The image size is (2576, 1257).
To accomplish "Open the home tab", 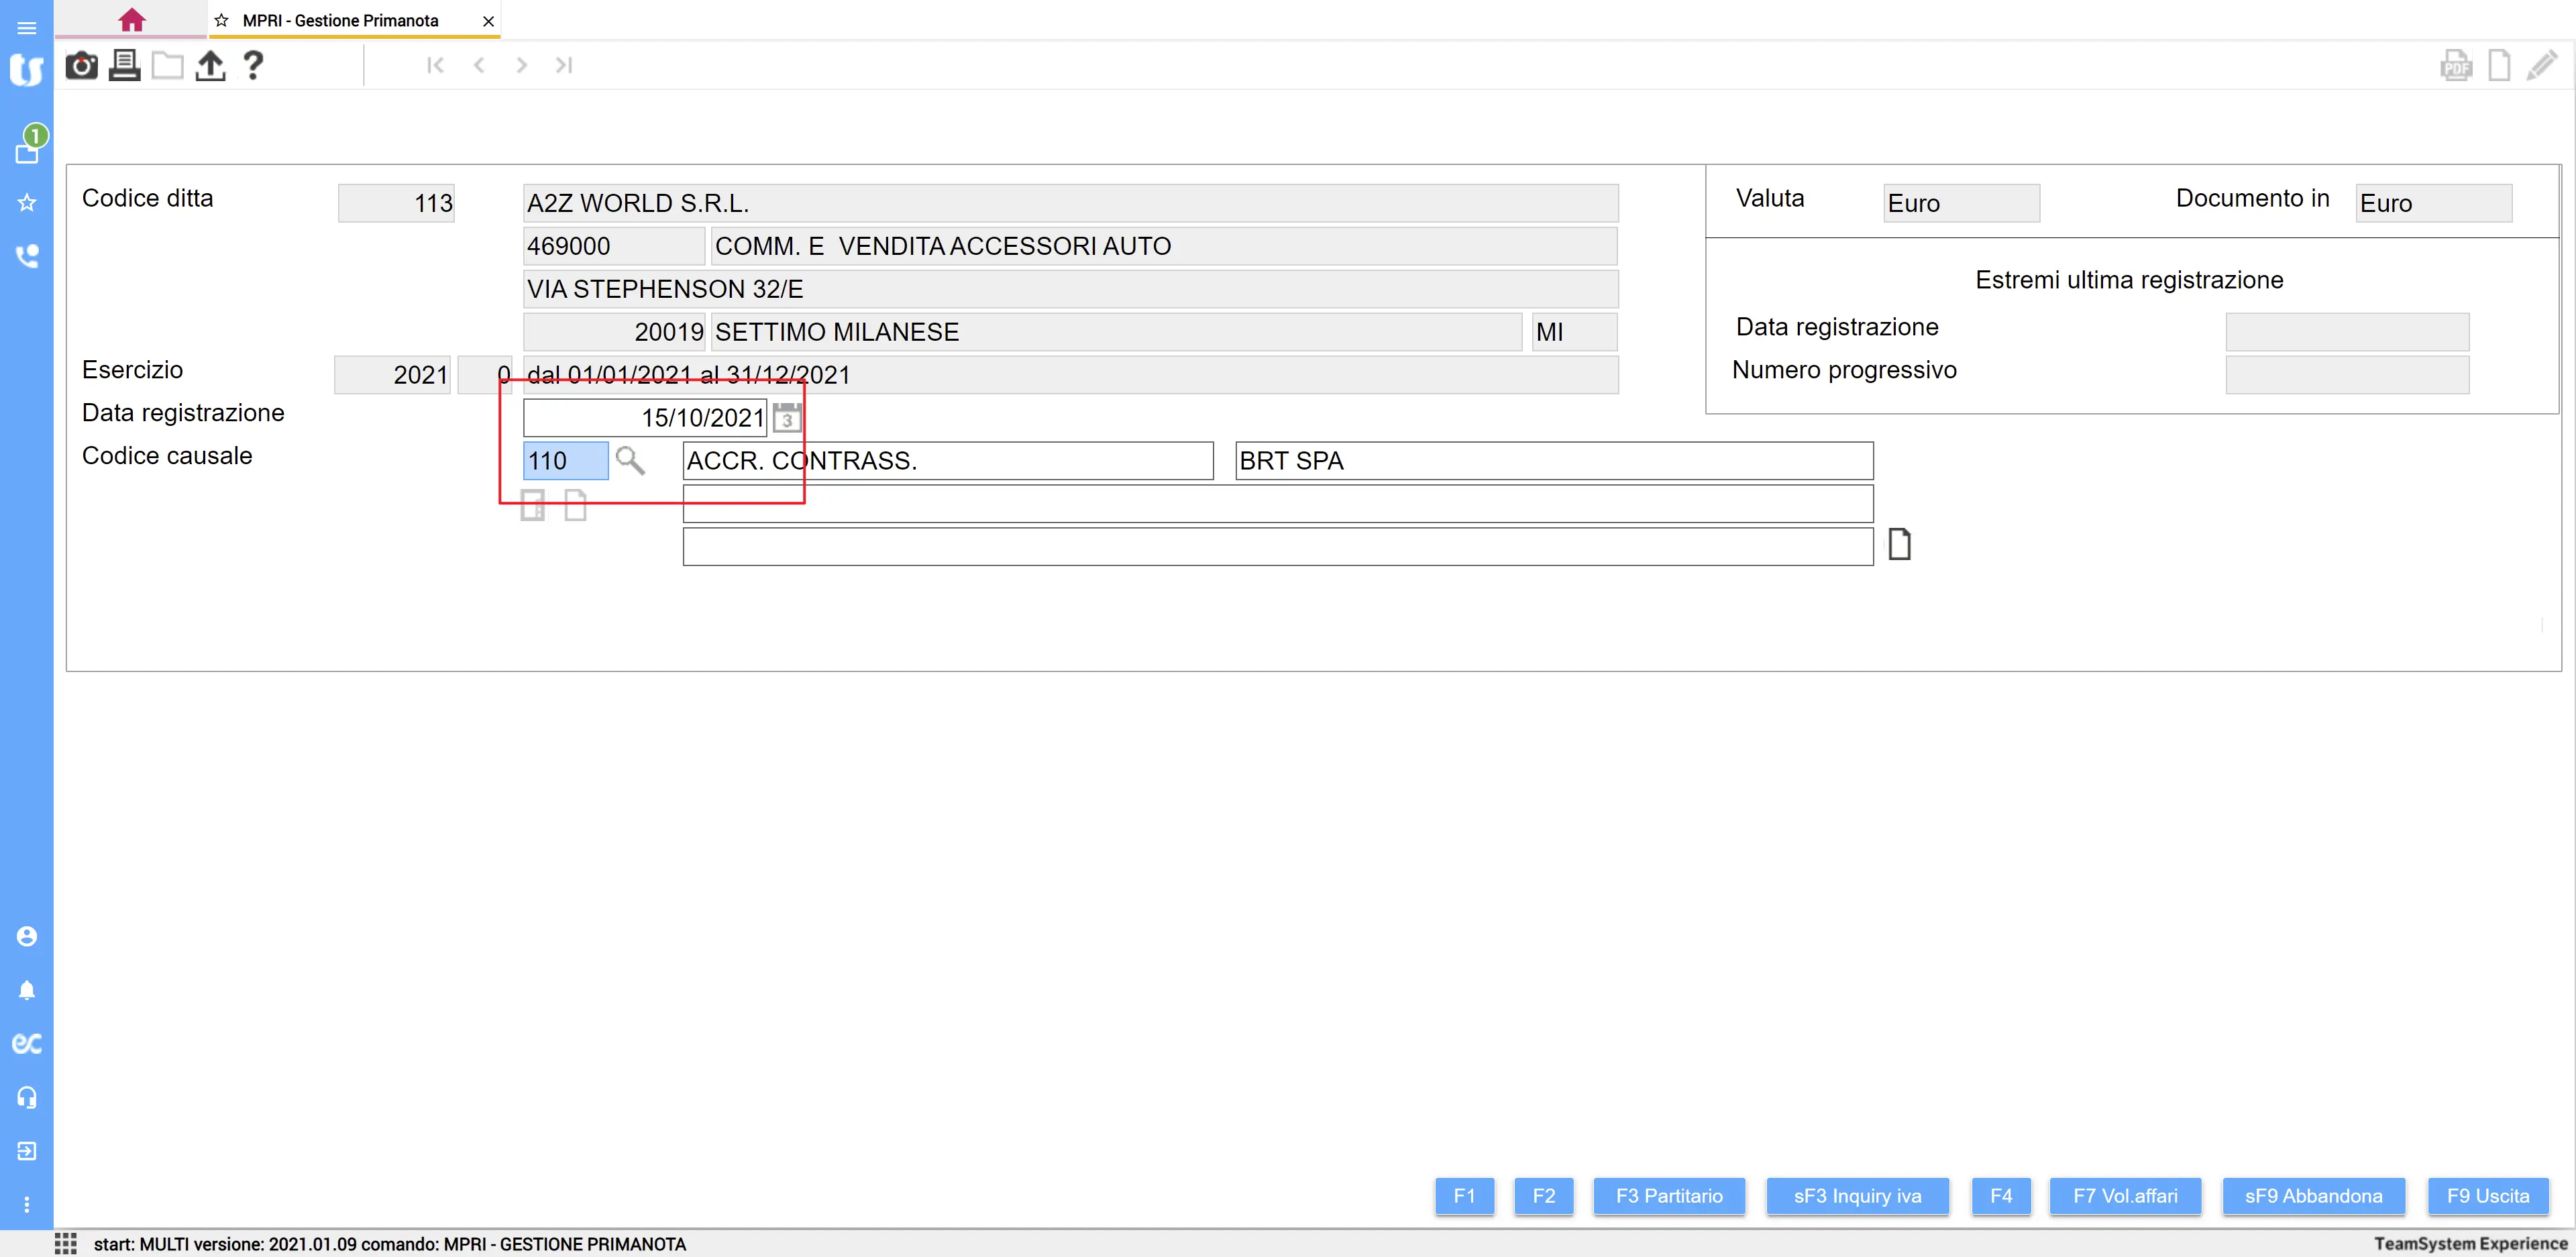I will tap(131, 20).
